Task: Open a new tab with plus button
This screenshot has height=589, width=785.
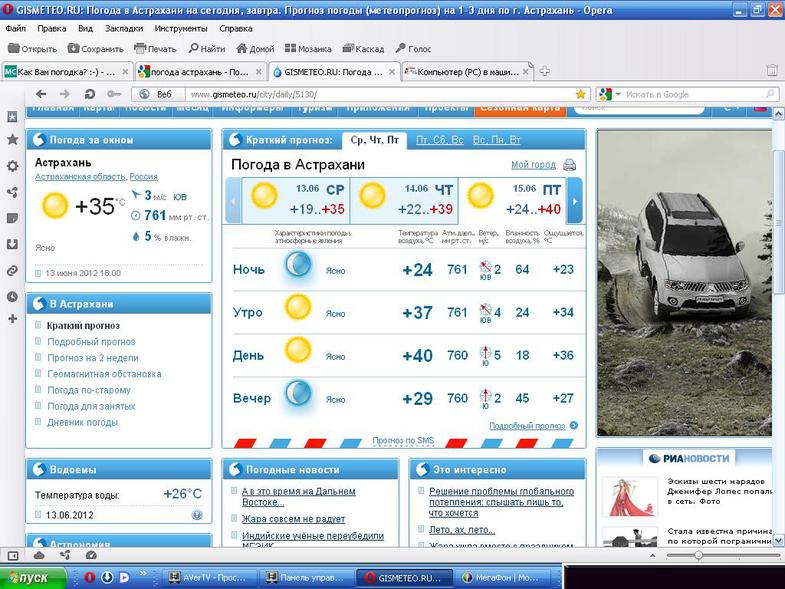Action: tap(545, 72)
